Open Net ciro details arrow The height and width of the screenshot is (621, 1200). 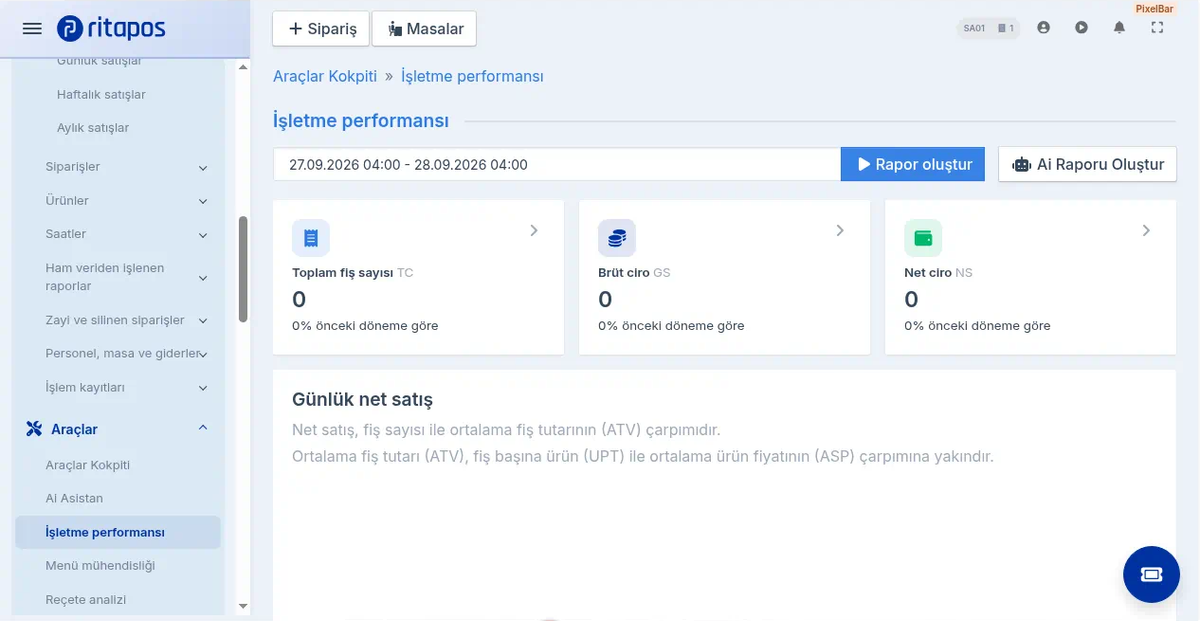[1146, 231]
